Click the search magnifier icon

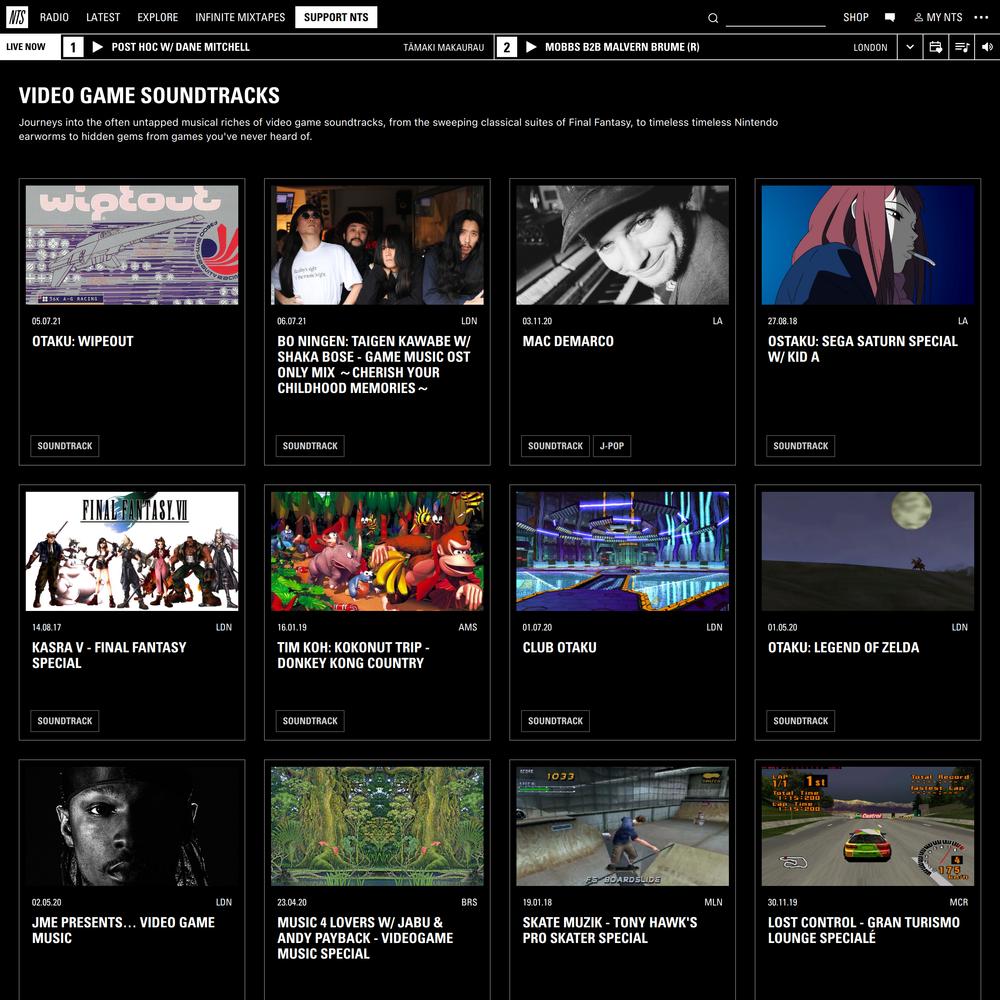(713, 18)
